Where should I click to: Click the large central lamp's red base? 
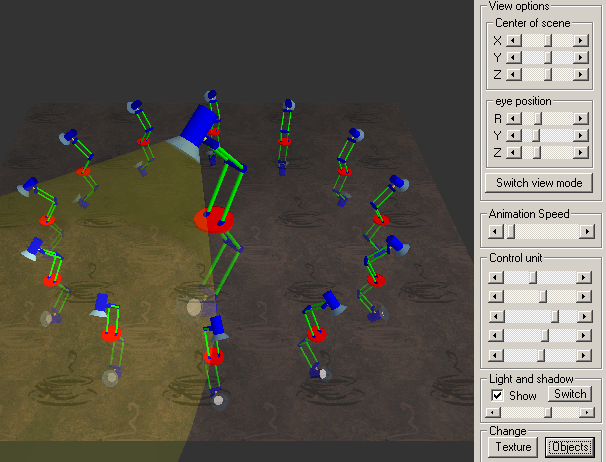(213, 220)
